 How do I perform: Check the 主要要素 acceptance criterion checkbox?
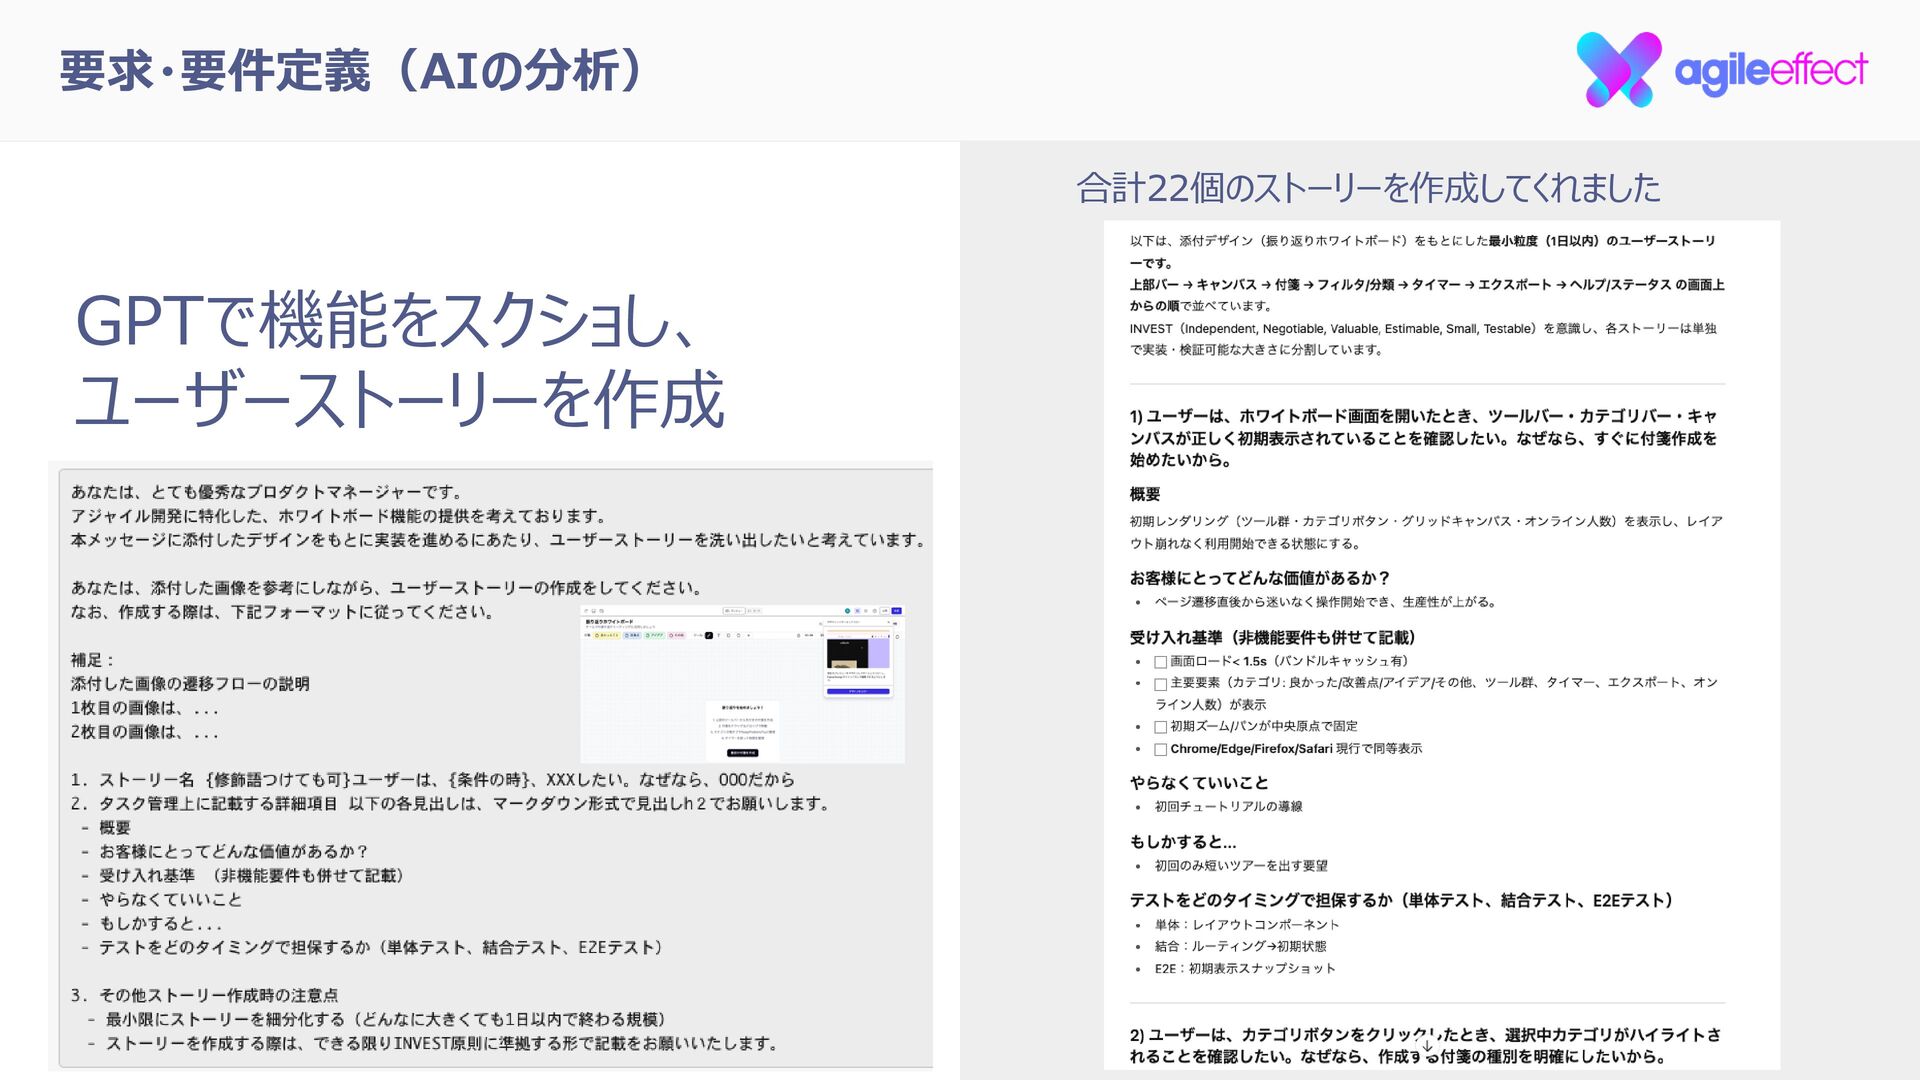point(1160,684)
